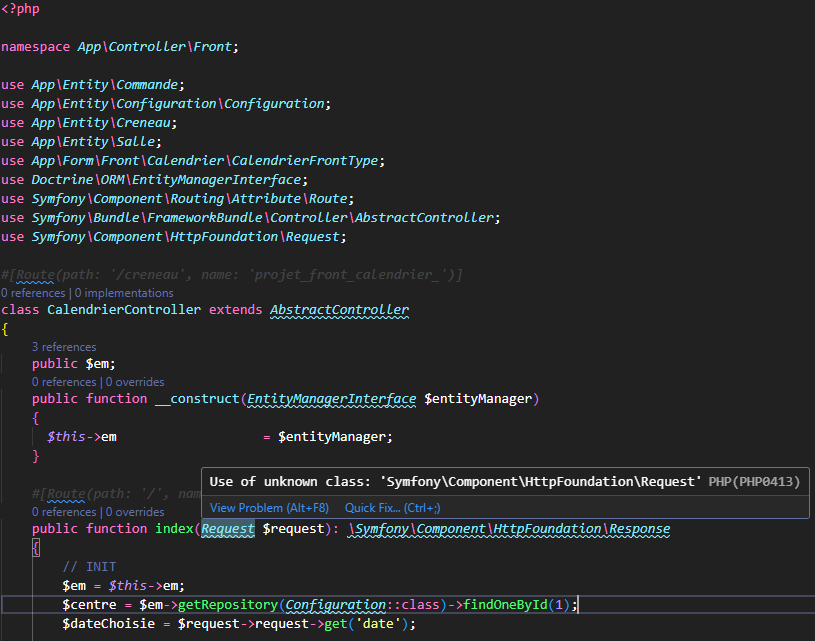Click the namespace App\Controller\Front declaration

pyautogui.click(x=120, y=47)
